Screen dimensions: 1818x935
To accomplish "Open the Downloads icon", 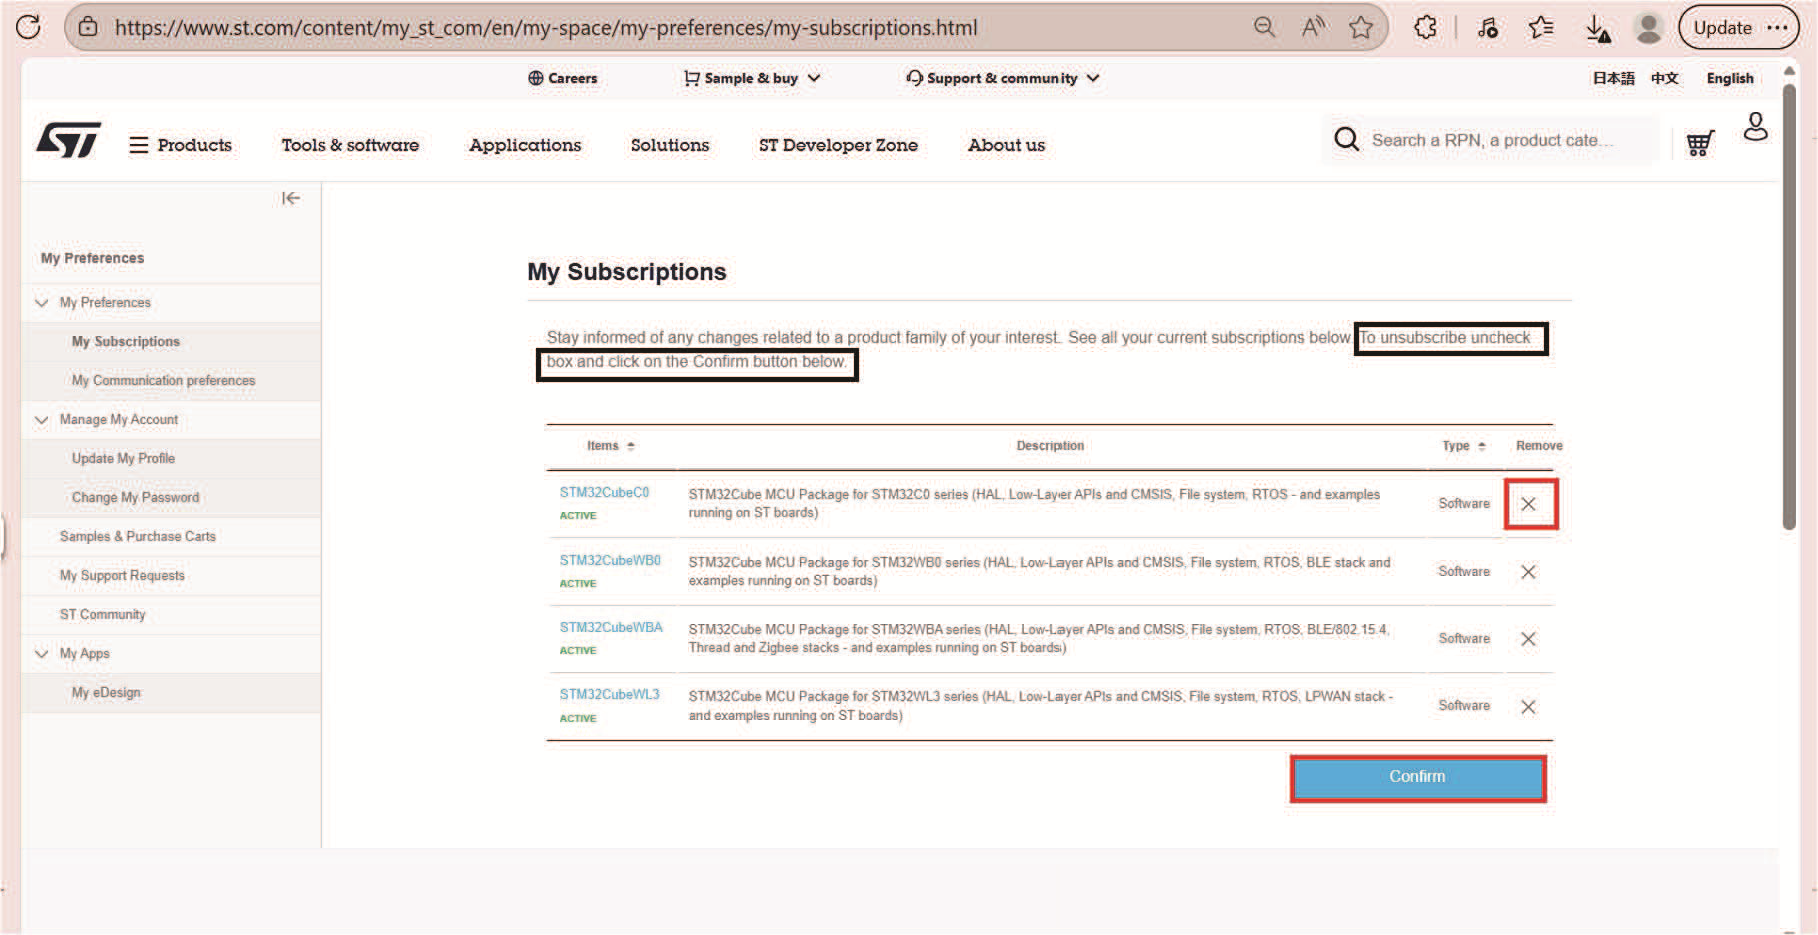I will pos(1598,28).
